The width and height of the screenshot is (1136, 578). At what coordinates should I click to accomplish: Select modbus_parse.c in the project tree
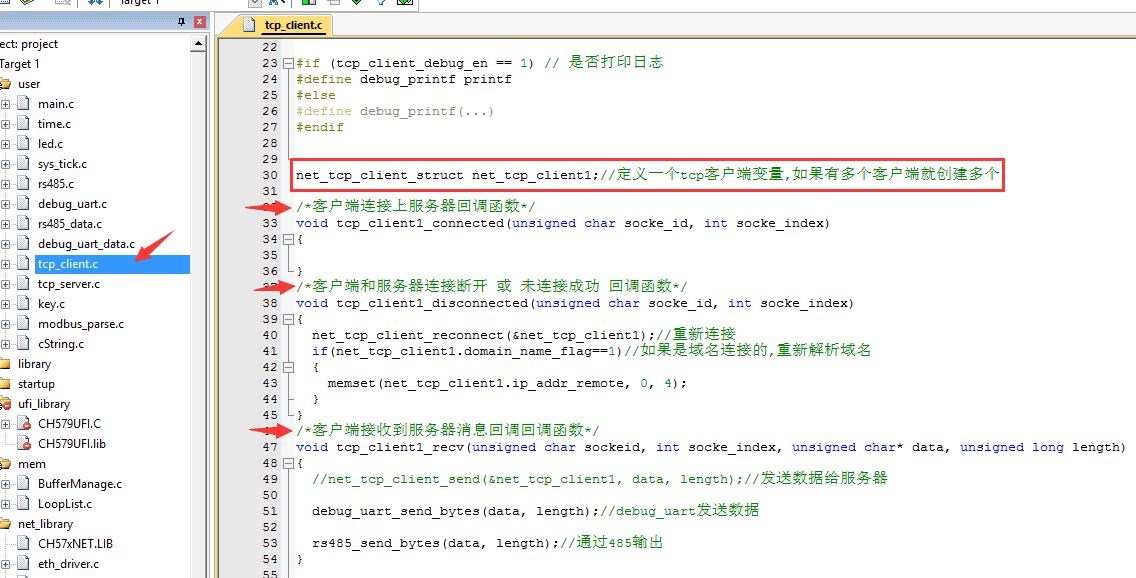pos(80,324)
